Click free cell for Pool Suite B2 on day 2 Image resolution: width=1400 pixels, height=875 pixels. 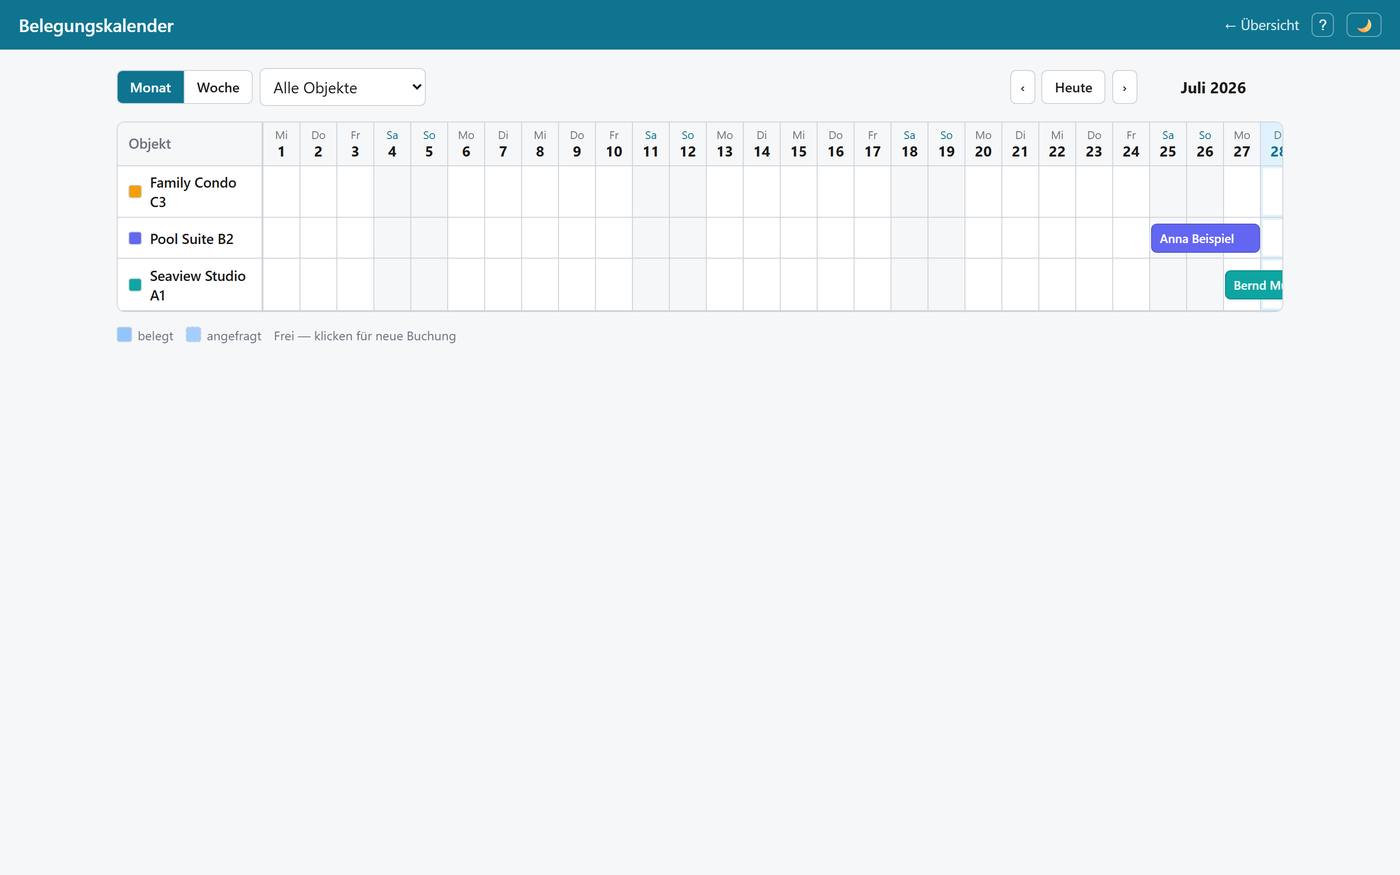[x=318, y=238]
